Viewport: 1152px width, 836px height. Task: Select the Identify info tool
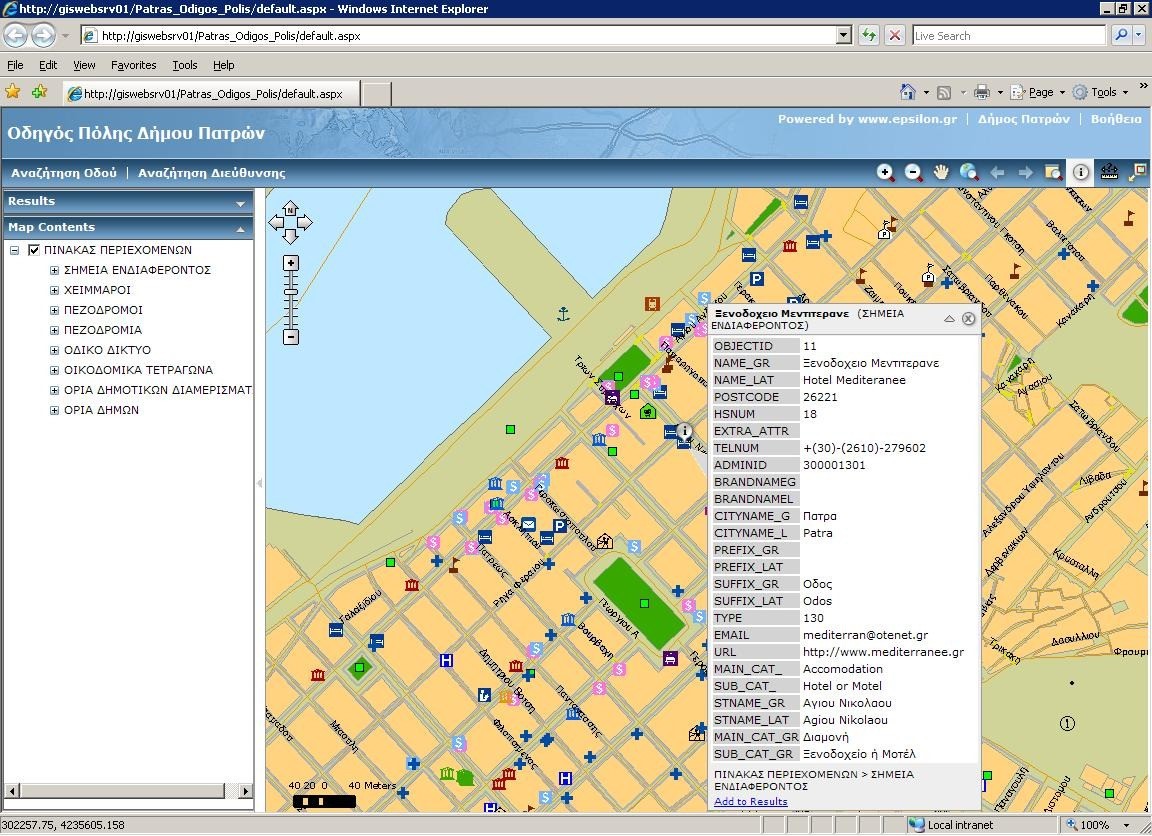[1081, 172]
